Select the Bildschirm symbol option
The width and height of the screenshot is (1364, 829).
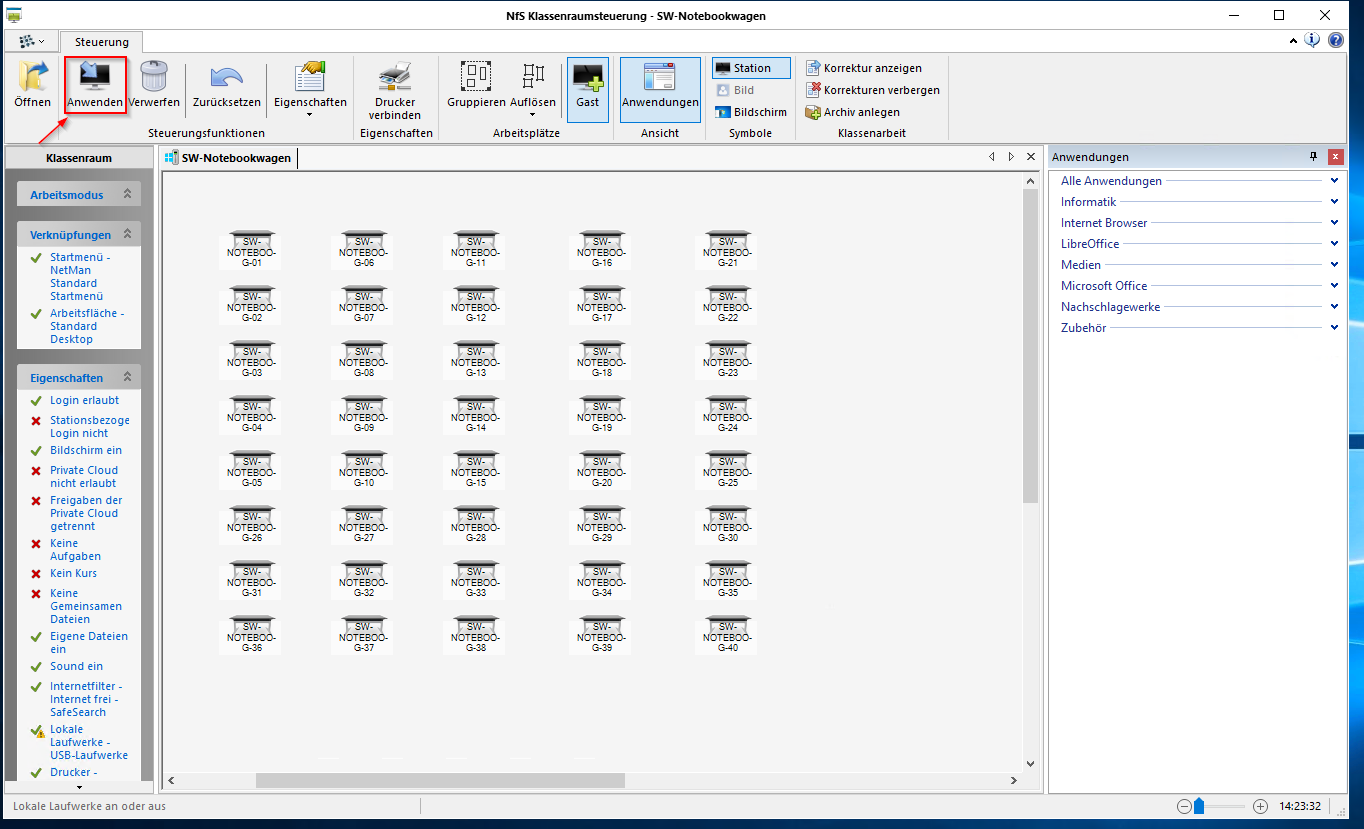point(751,112)
